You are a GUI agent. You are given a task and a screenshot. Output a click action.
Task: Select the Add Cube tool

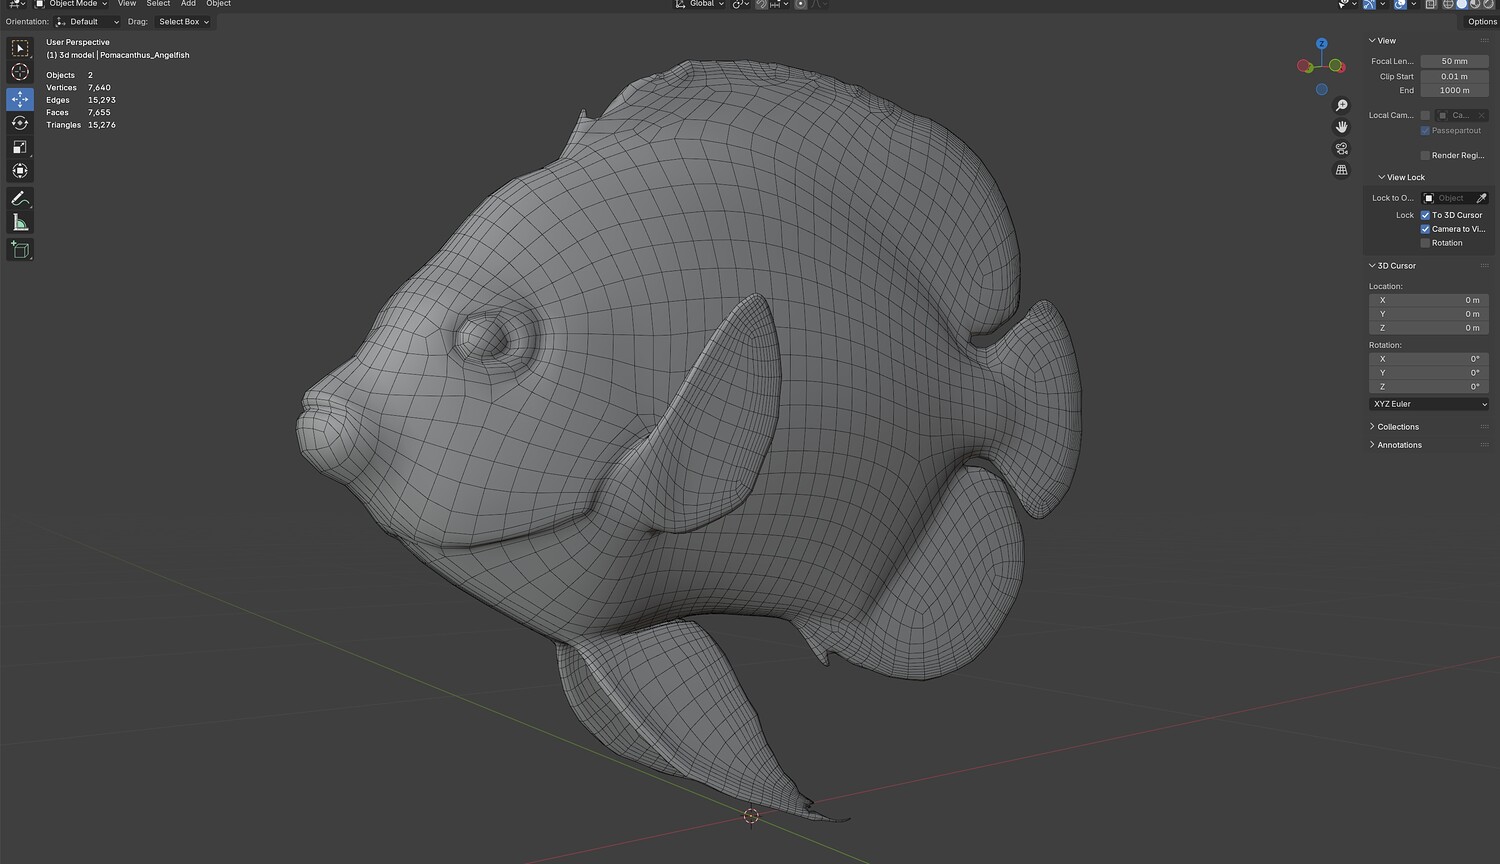click(20, 249)
